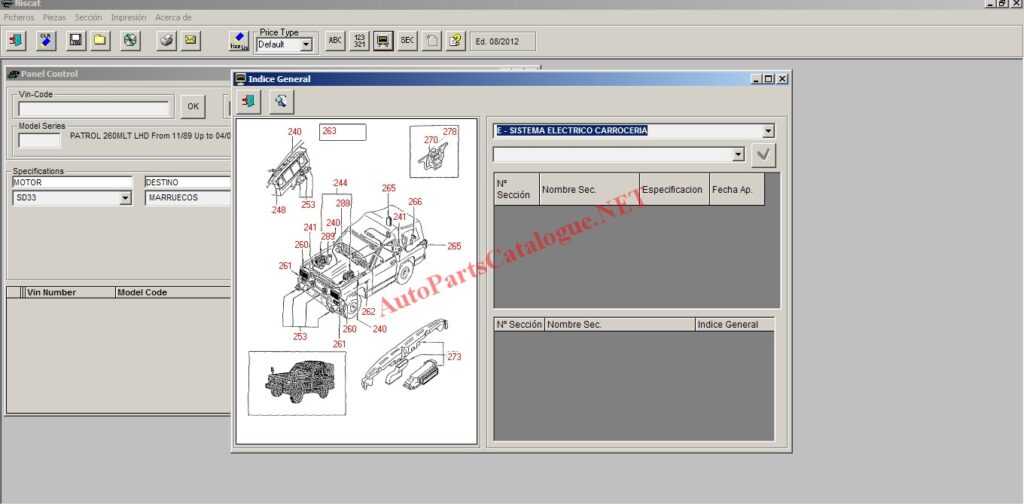Expand the SISTEMA ELECTRICO CARROCERIA dropdown

(768, 131)
